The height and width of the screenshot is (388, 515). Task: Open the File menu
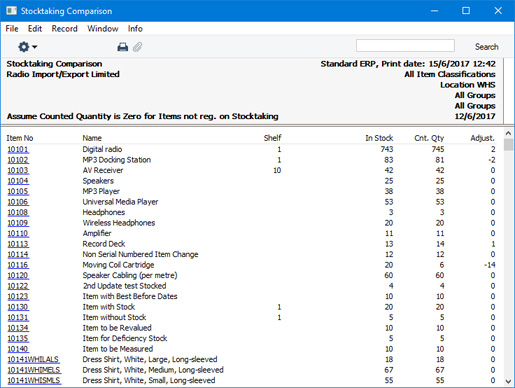pyautogui.click(x=12, y=29)
